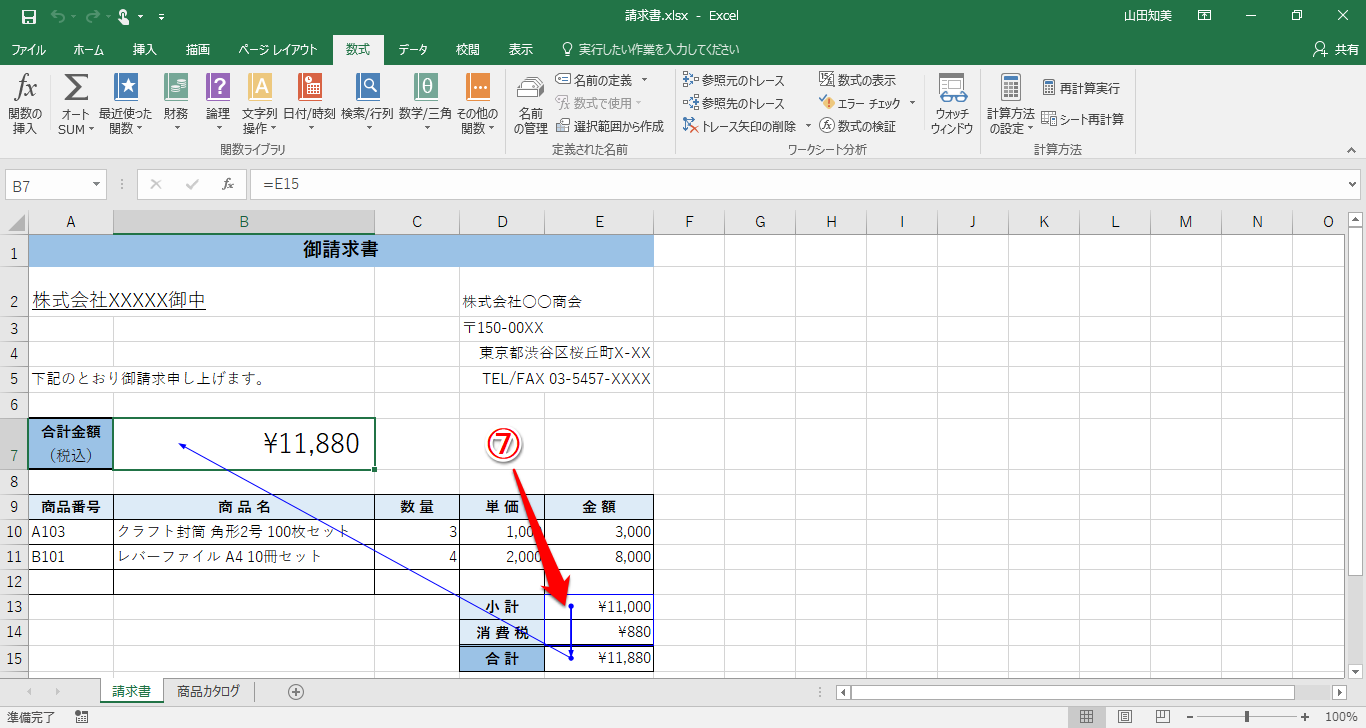Click the Tell Me search box
Screen dimensions: 1366x728
pyautogui.click(x=650, y=49)
